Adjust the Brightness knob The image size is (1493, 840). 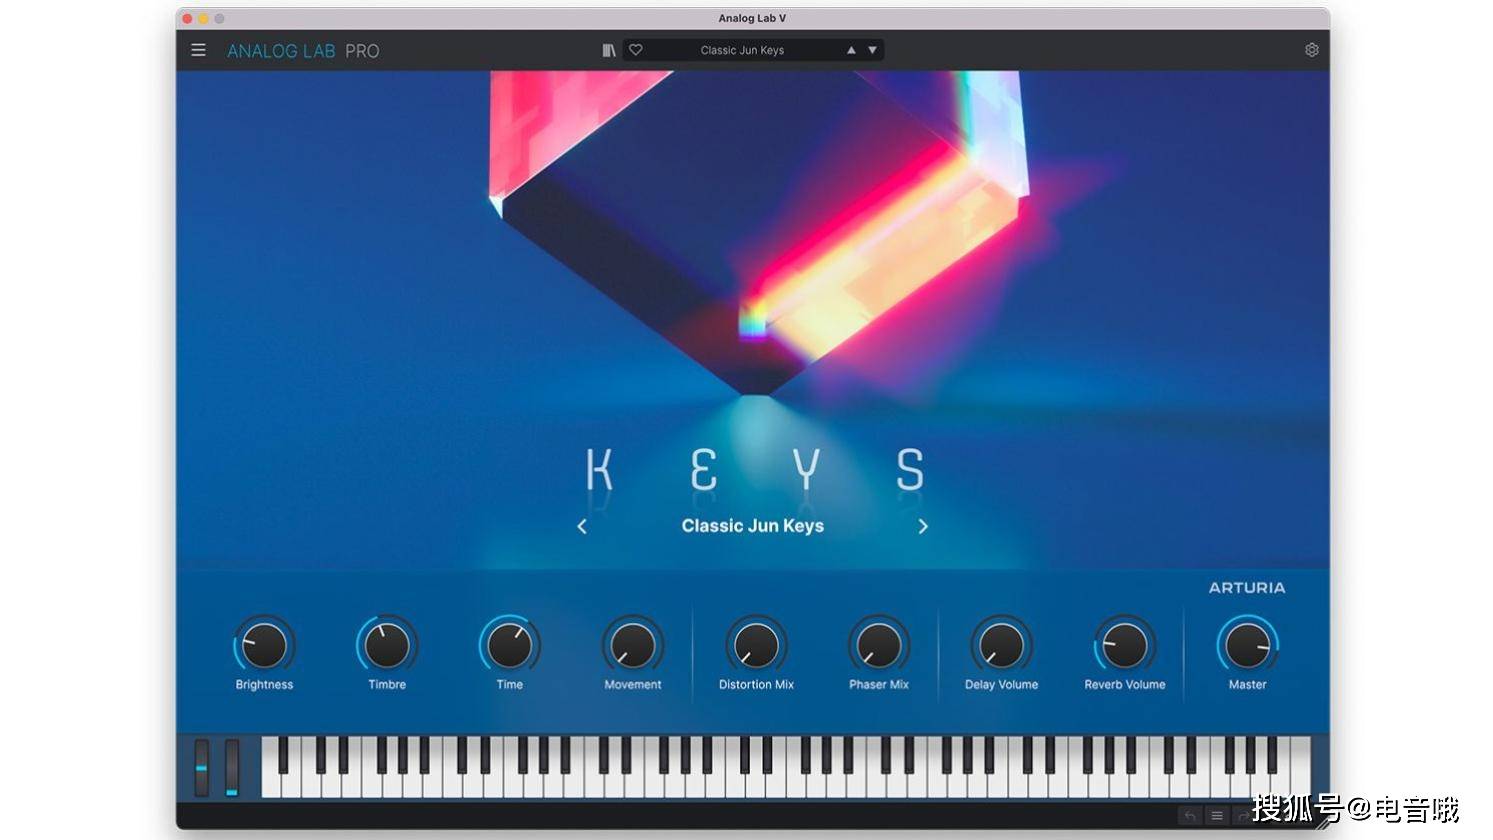point(264,645)
